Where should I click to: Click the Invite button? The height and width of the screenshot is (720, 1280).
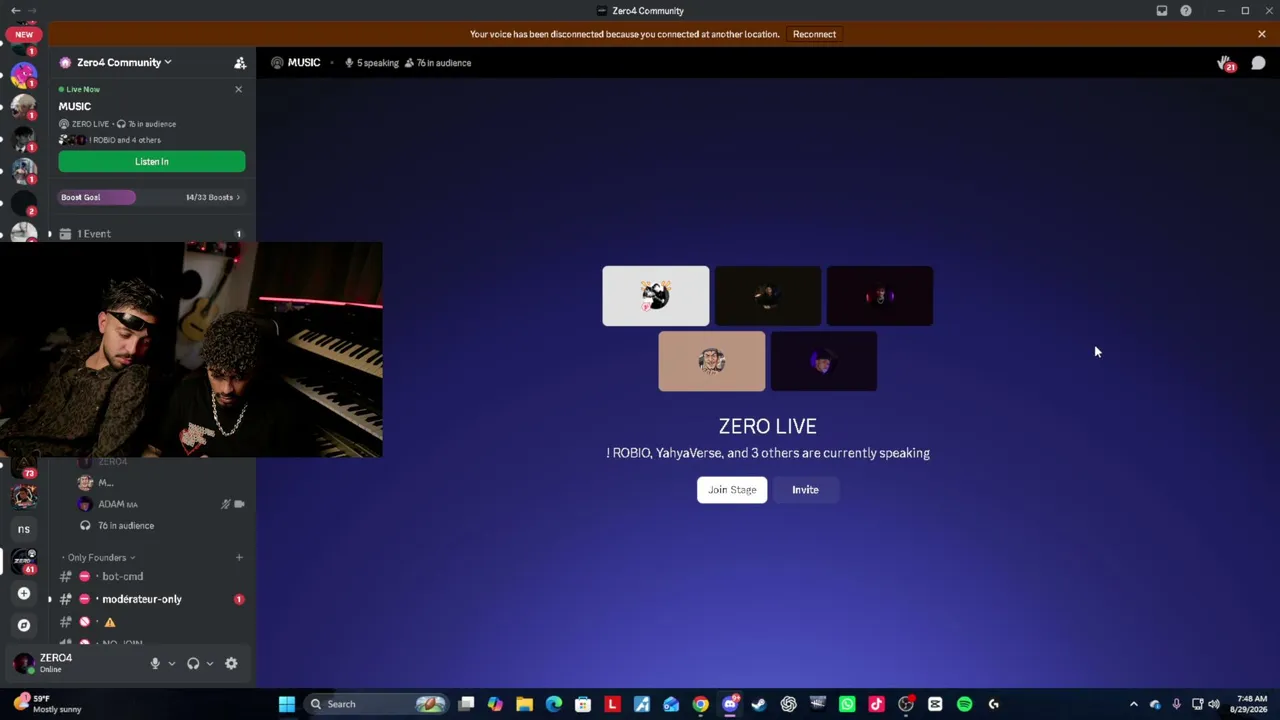tap(805, 490)
